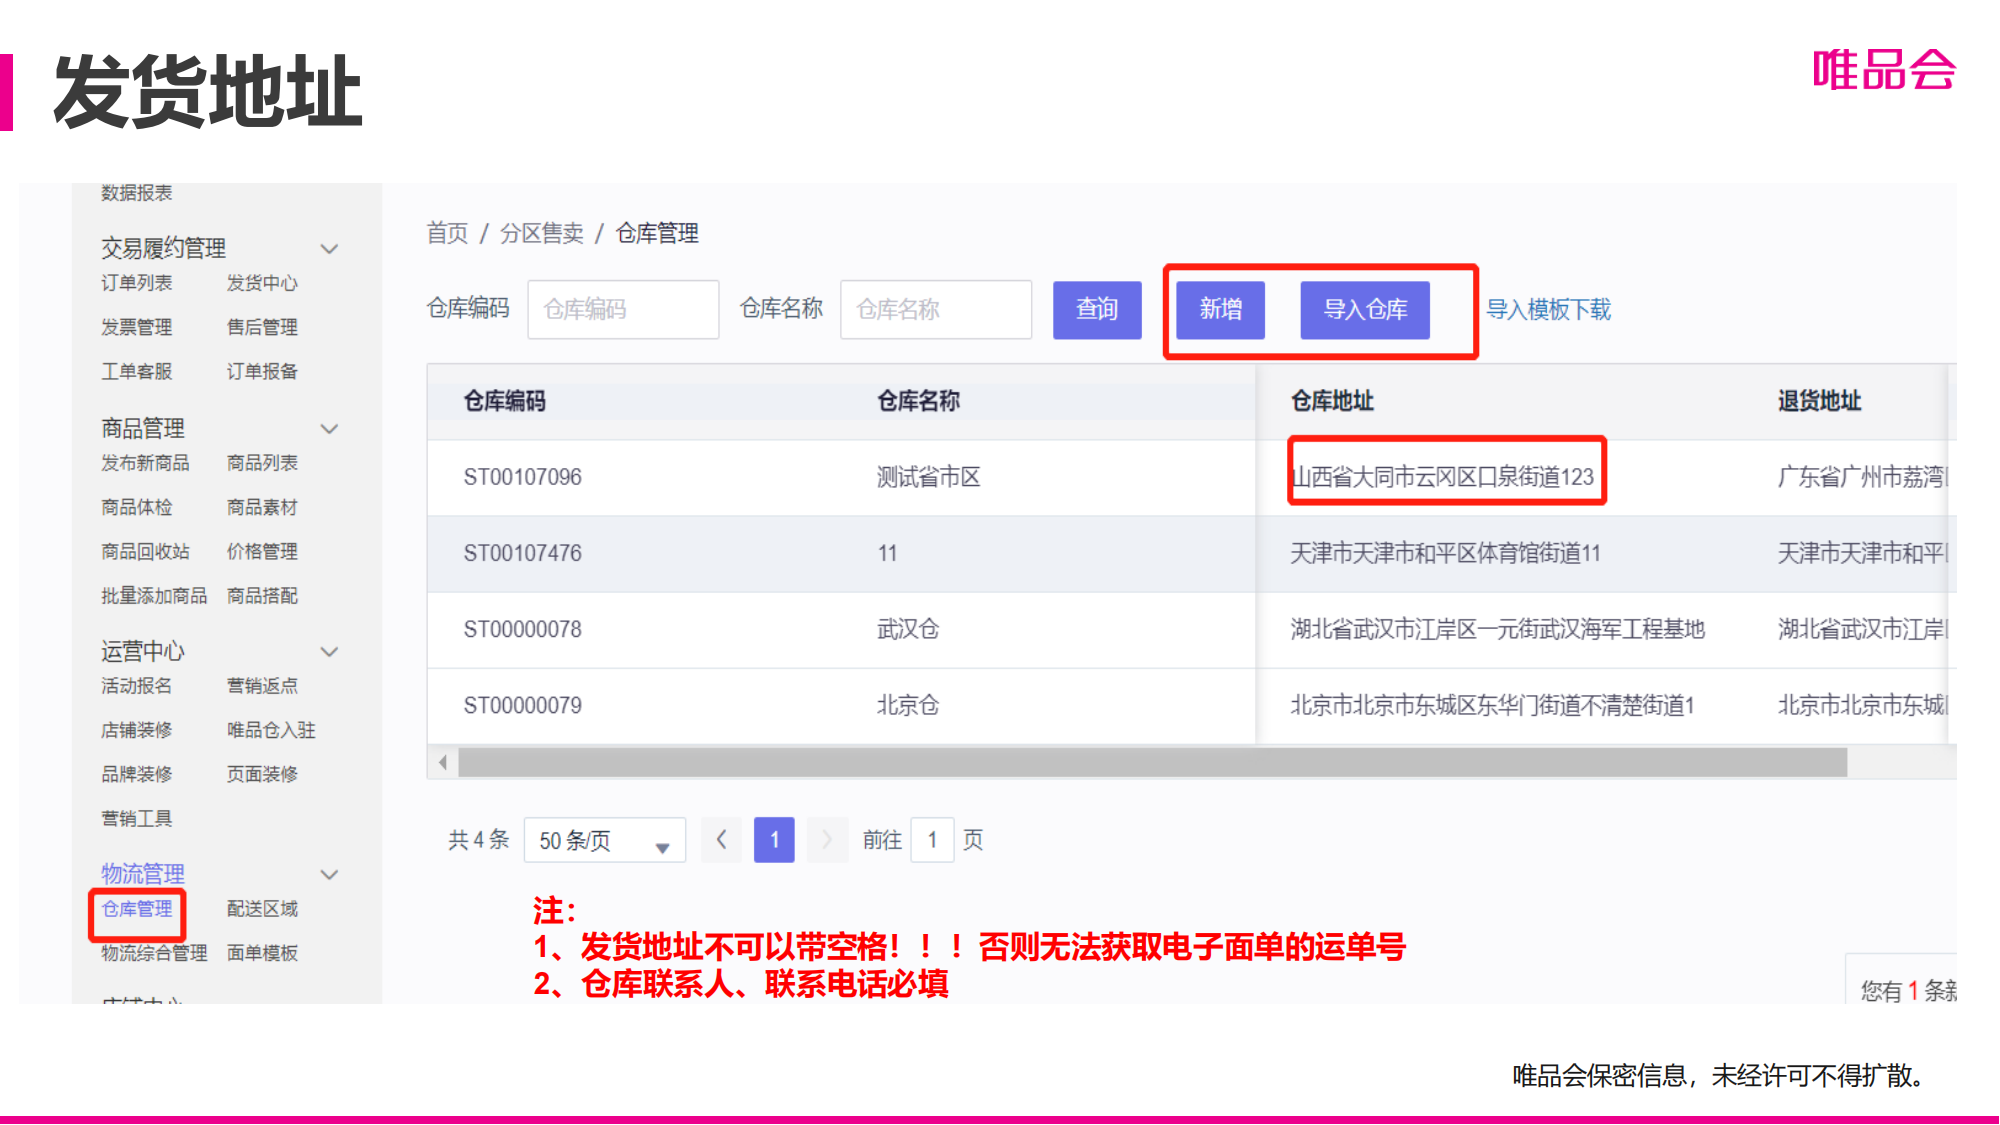Click the 仓库编码 column header

click(x=505, y=401)
